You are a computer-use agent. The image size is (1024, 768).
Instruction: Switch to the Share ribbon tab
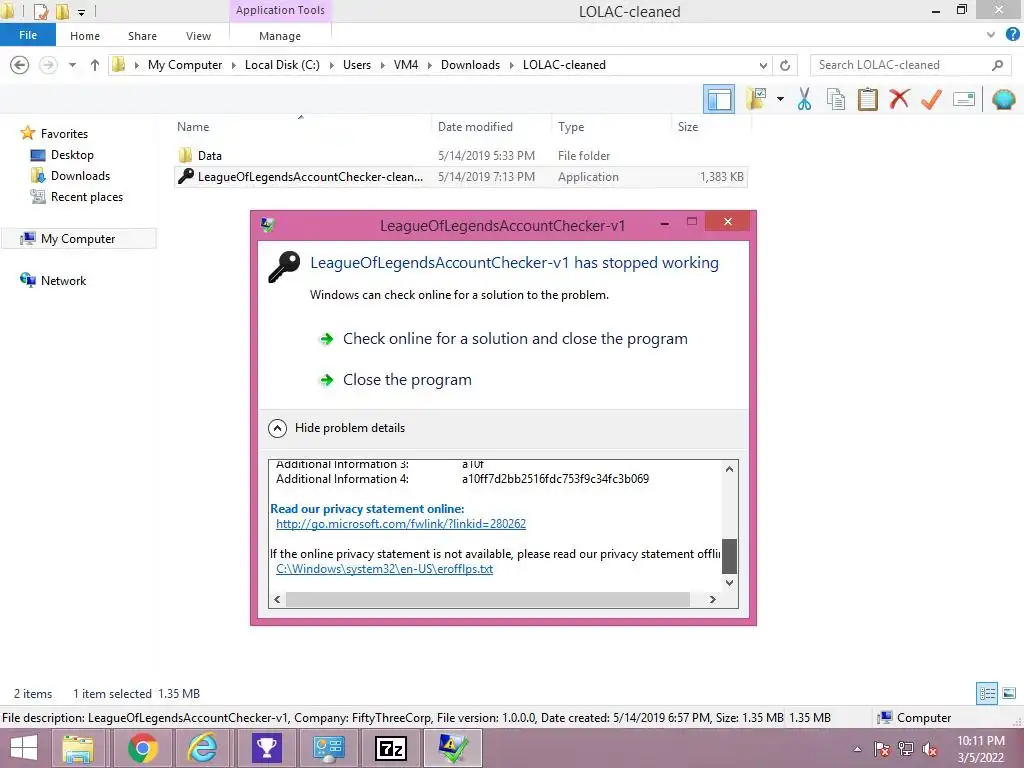tap(142, 36)
